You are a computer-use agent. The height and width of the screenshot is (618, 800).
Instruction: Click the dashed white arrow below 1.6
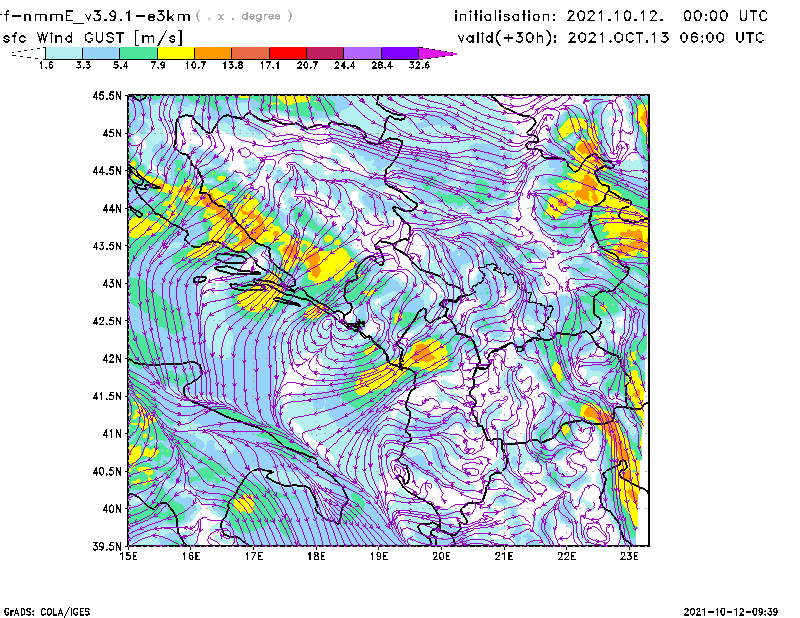pyautogui.click(x=28, y=53)
